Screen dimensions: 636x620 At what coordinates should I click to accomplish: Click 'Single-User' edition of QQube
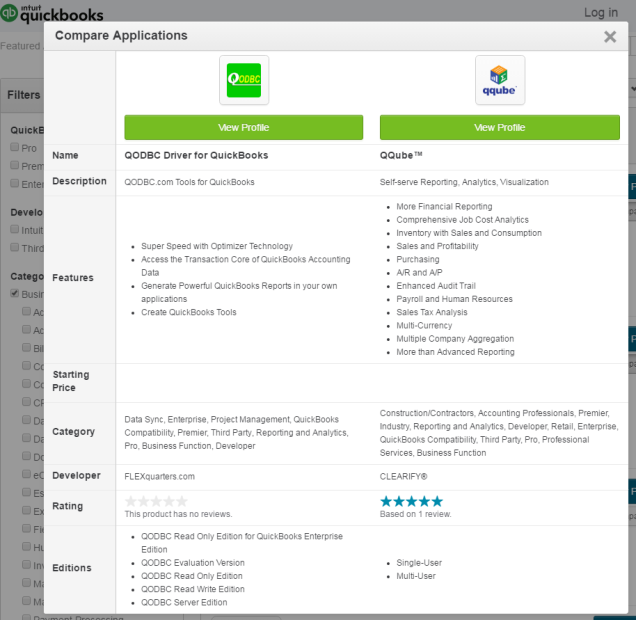419,563
